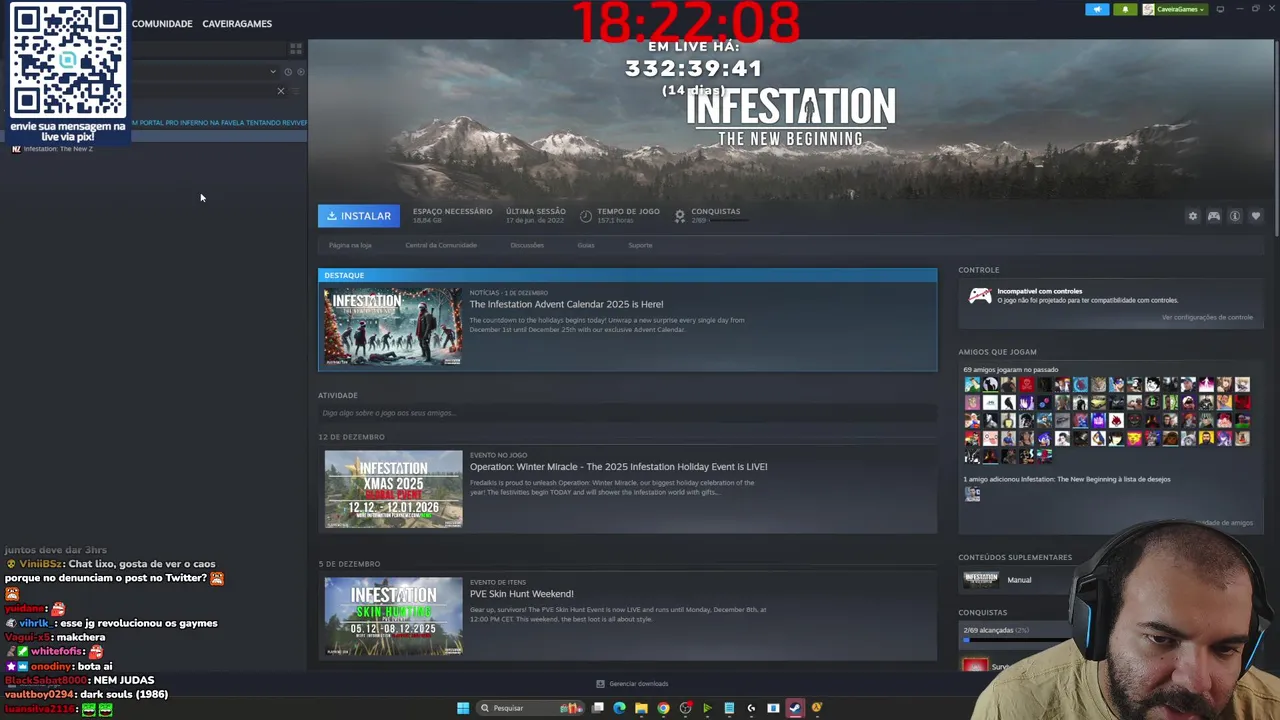
Task: Clear the library search field
Action: tap(280, 91)
